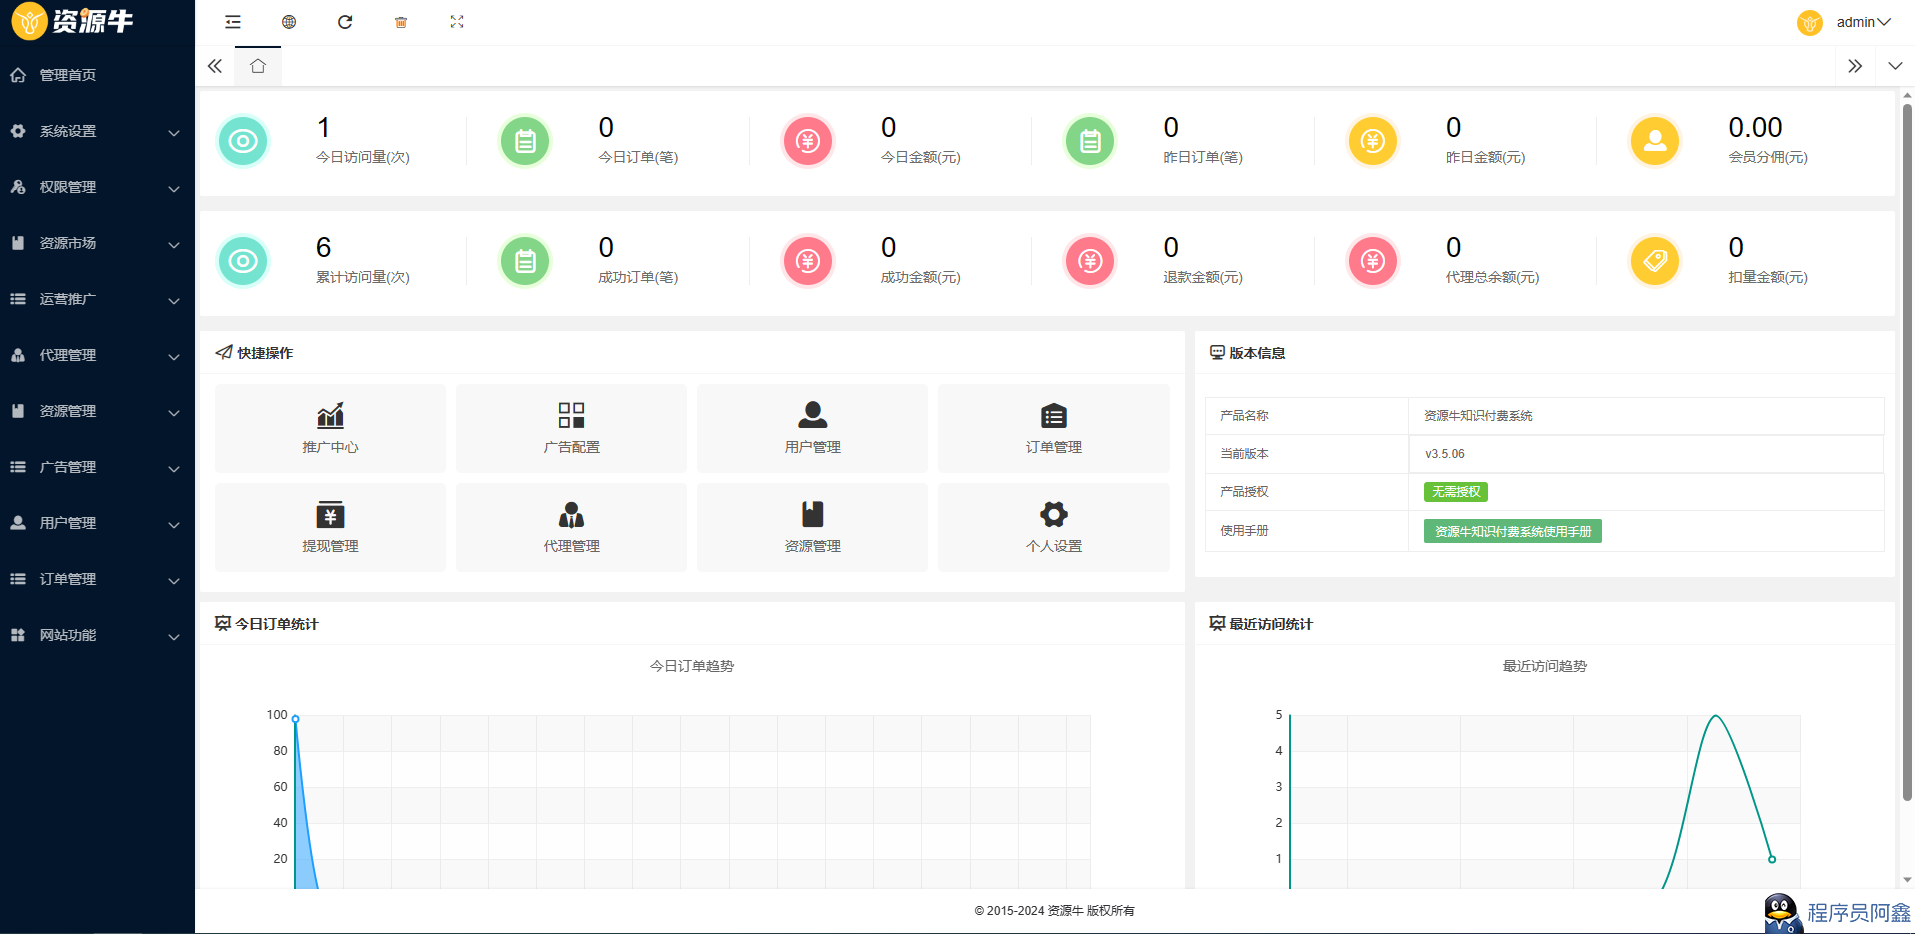Click the 广告配置 quick action grid icon

[571, 415]
